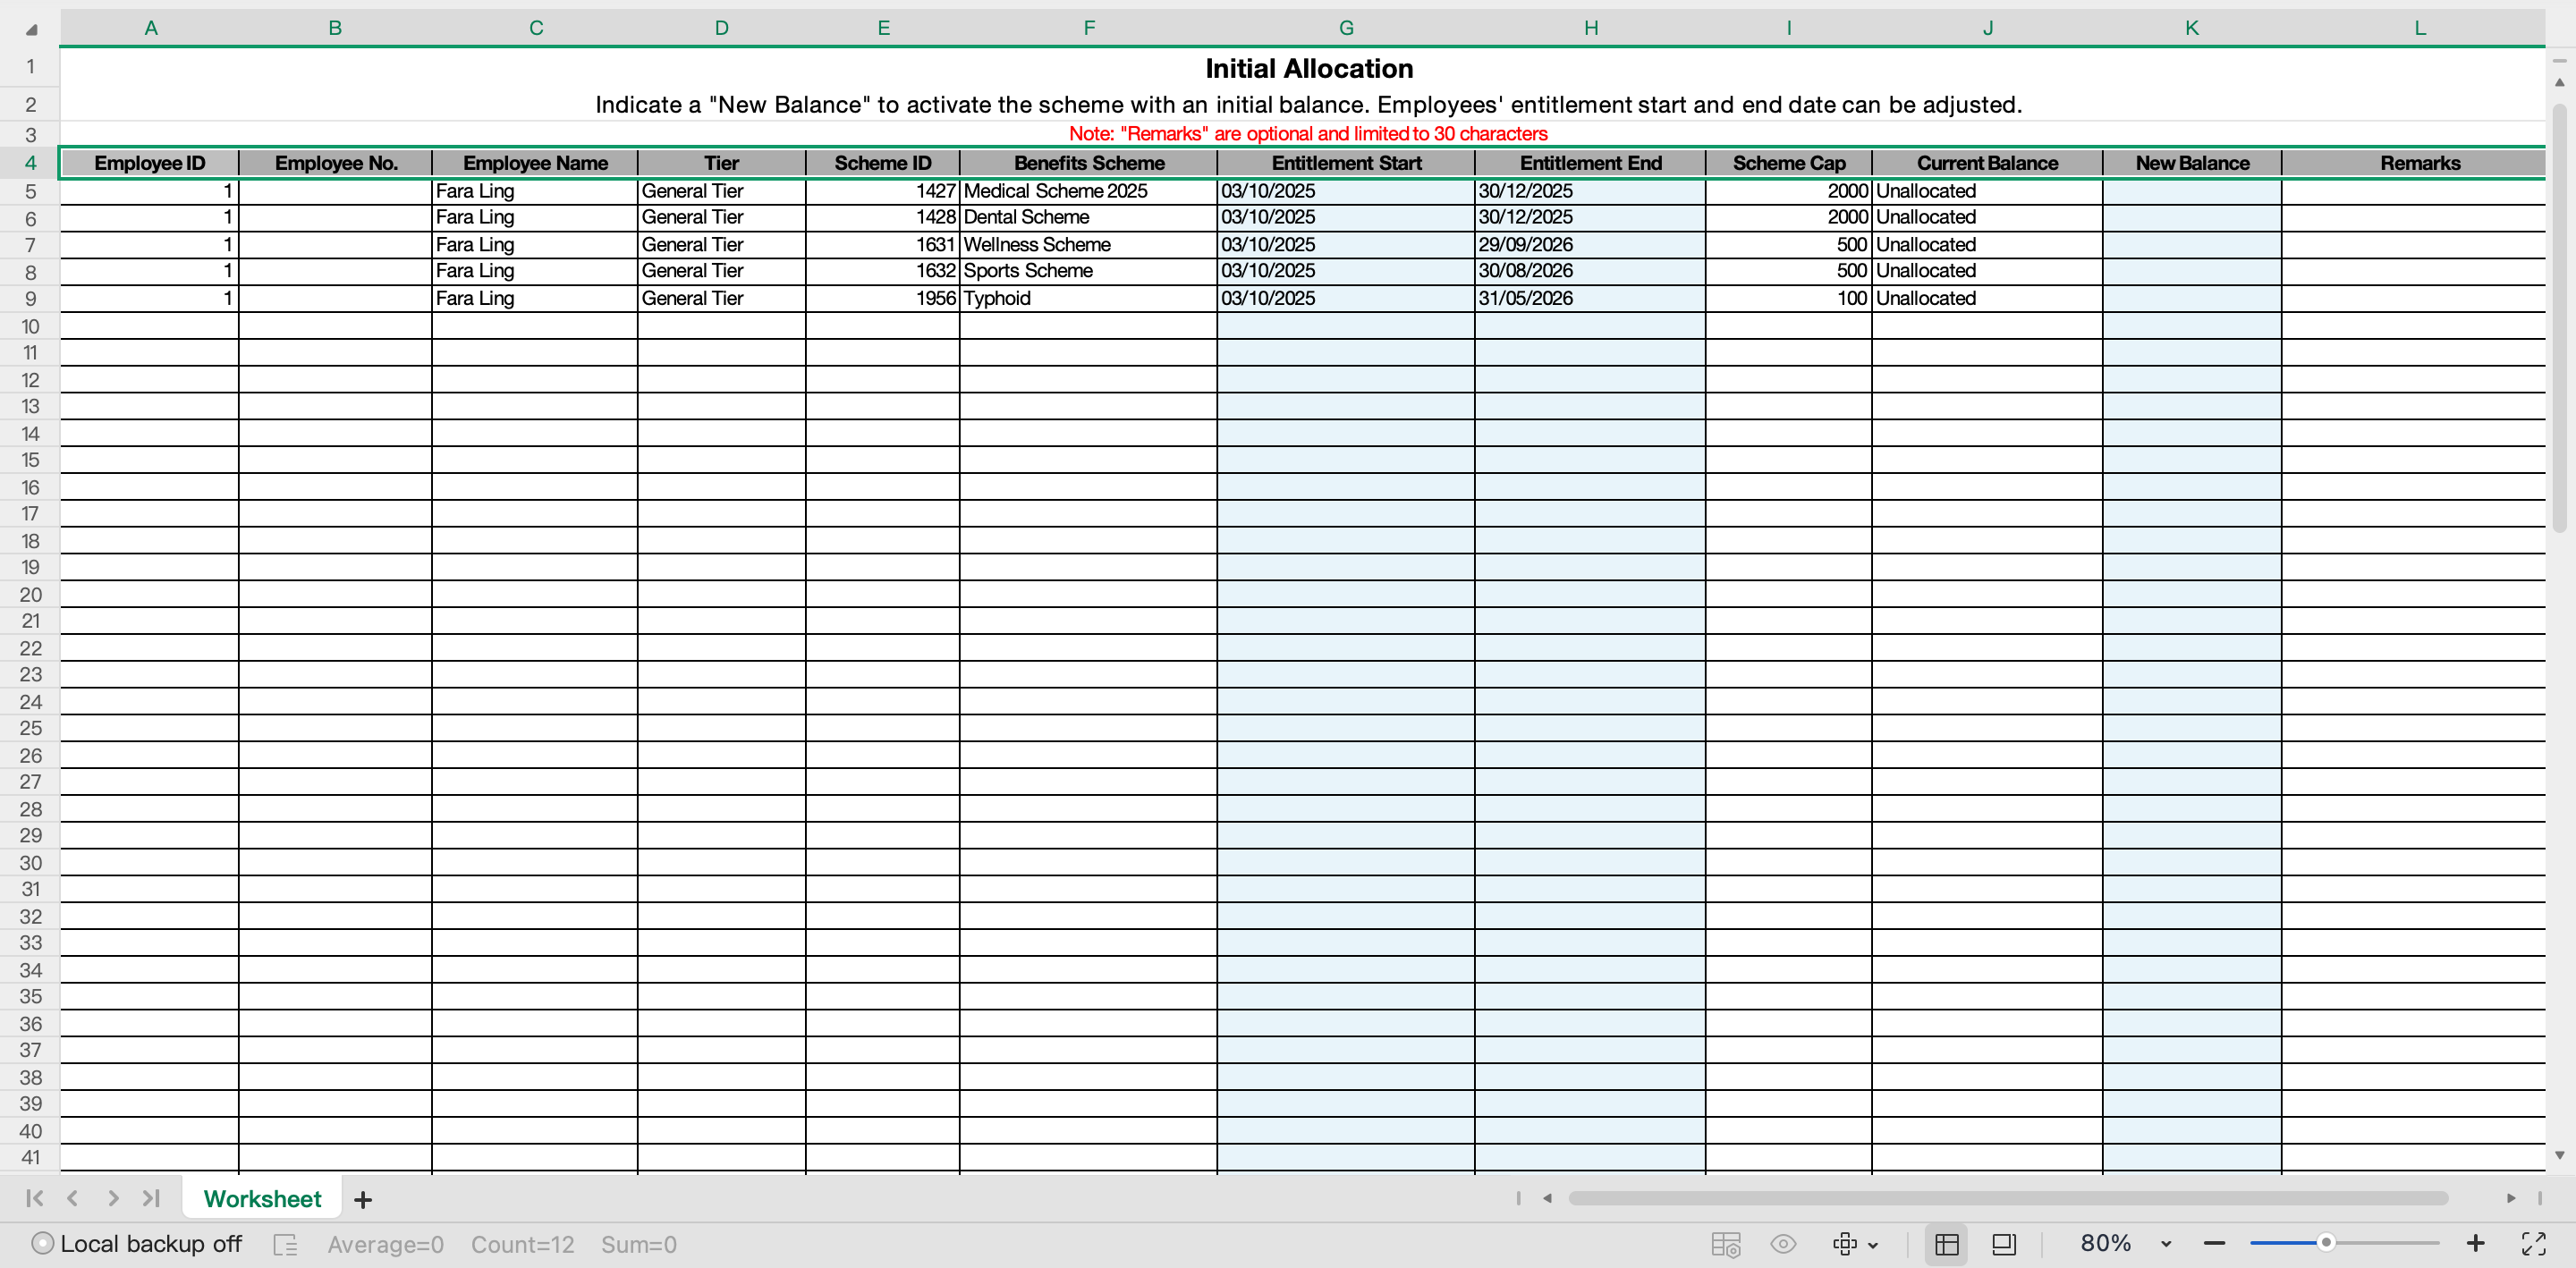Click the horizontal scrollbar right arrow
Image resolution: width=2576 pixels, height=1268 pixels.
coord(2510,1198)
